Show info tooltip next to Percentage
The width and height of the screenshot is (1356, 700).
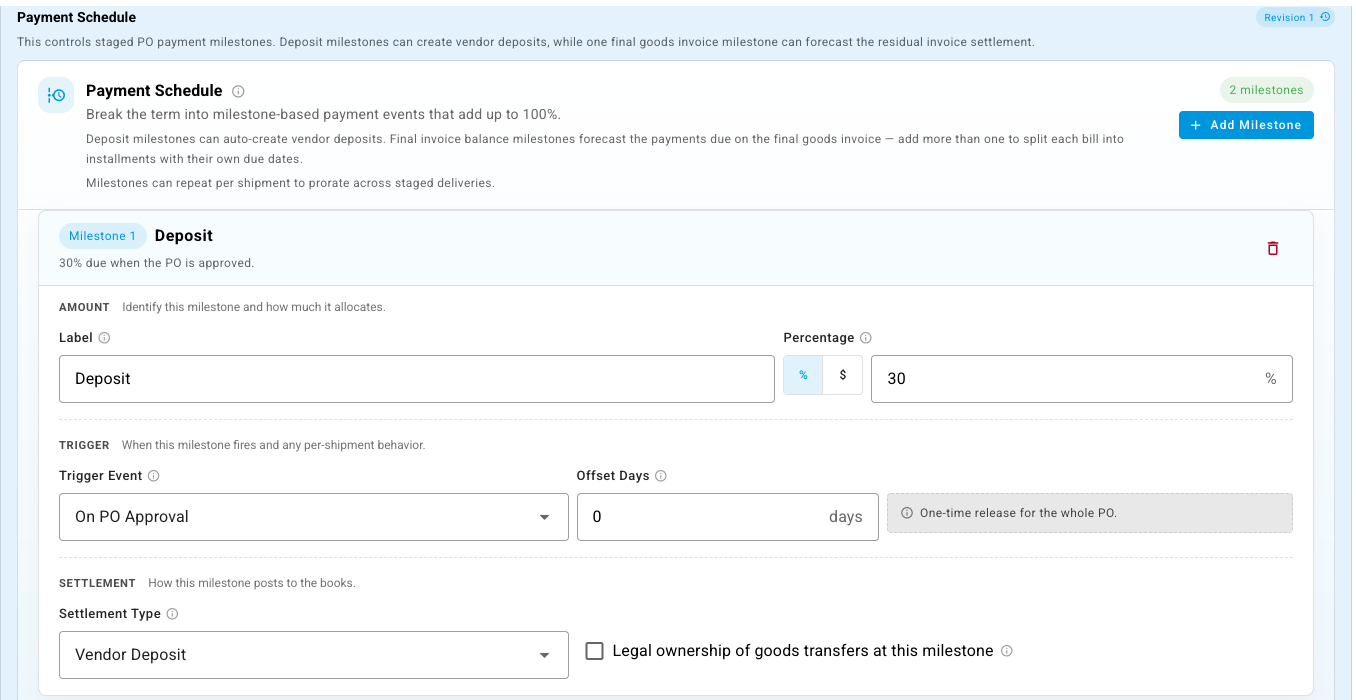point(866,338)
